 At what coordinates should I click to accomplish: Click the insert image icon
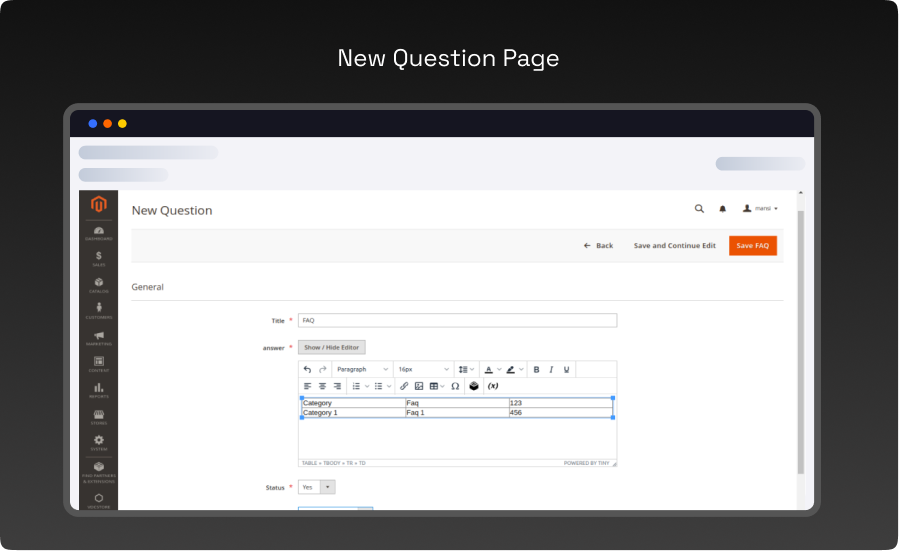(419, 386)
